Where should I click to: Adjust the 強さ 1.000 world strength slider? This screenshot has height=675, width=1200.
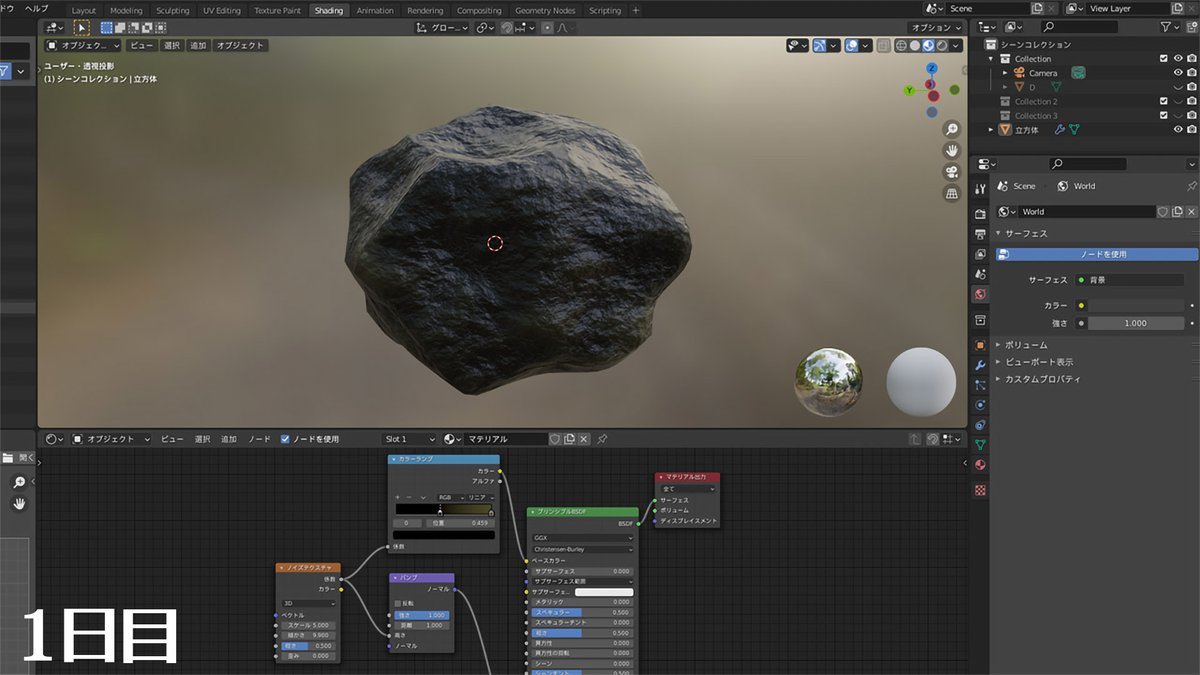click(x=1135, y=323)
